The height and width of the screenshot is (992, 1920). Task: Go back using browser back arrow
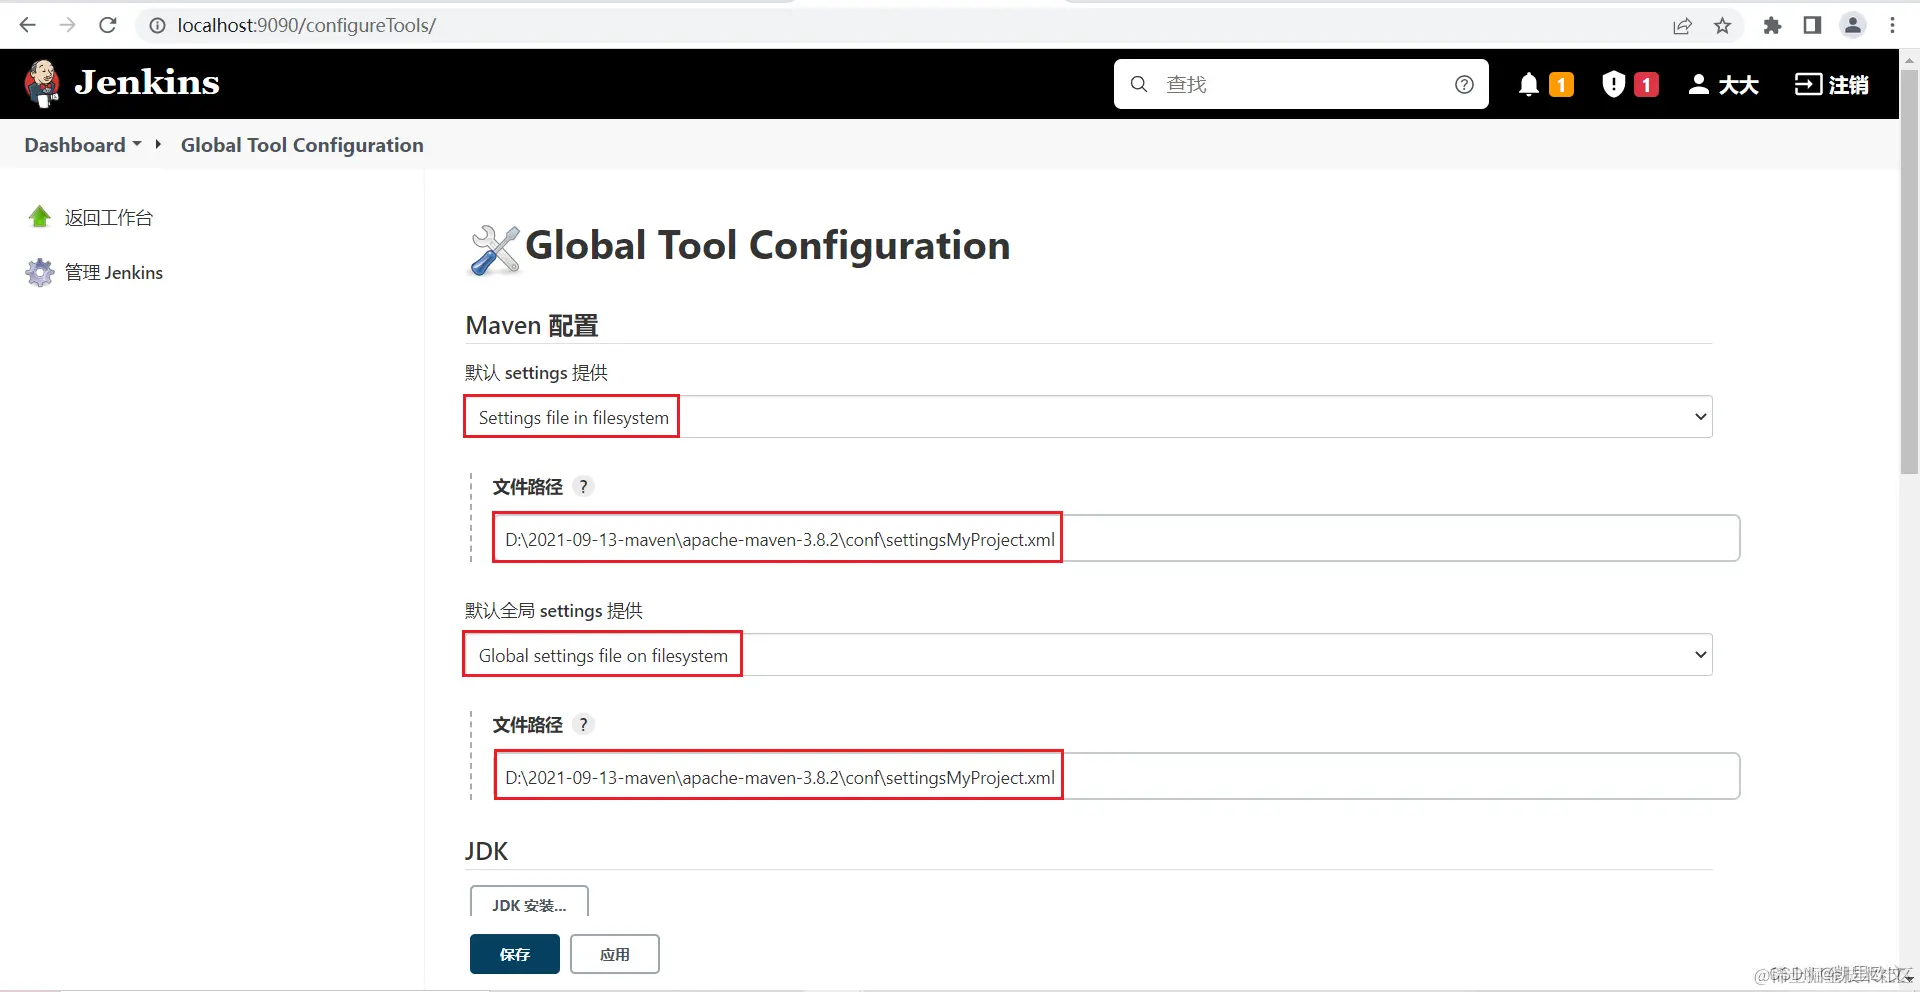tap(28, 25)
